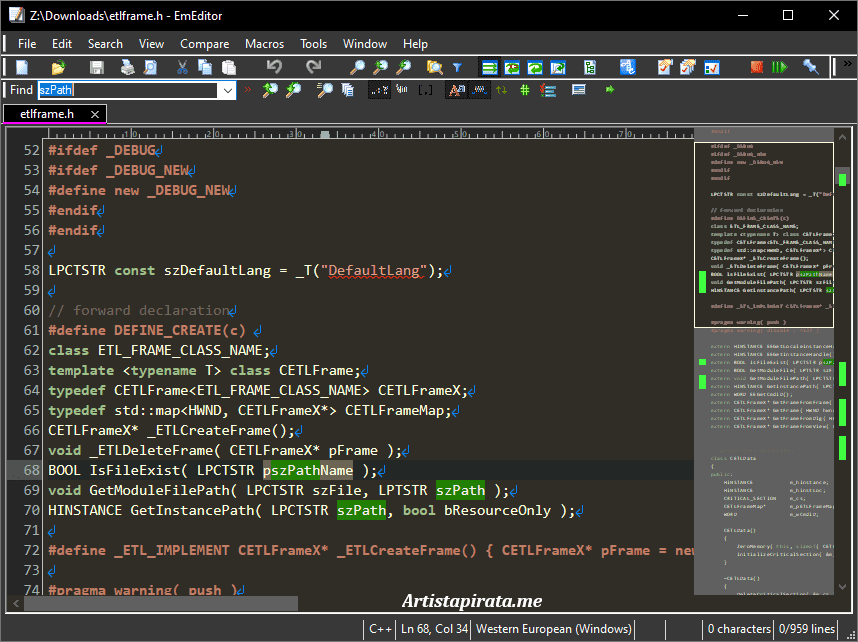Open the Macros menu
858x642 pixels.
264,44
